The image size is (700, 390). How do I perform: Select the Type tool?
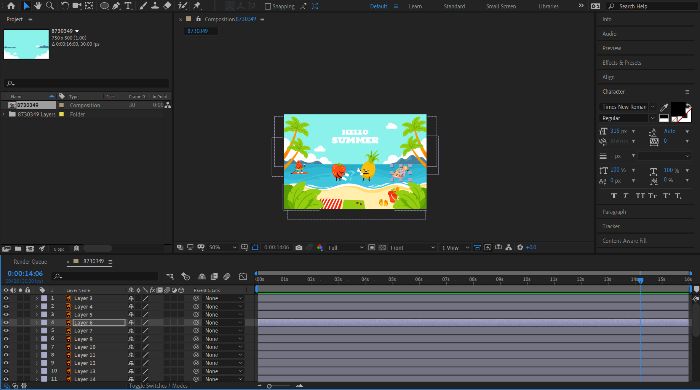(128, 6)
